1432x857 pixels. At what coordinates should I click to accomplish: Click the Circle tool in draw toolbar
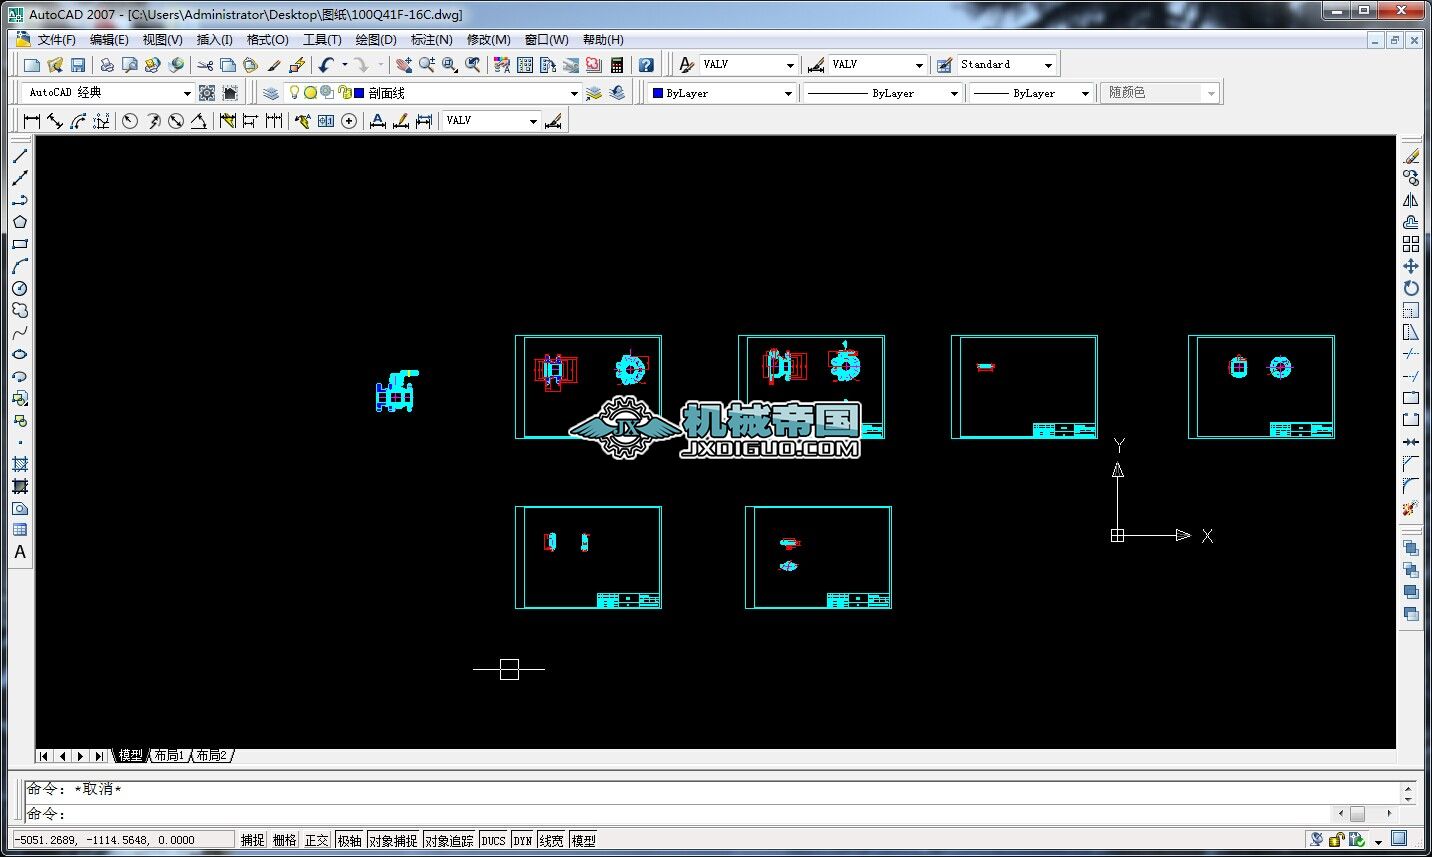pos(20,288)
